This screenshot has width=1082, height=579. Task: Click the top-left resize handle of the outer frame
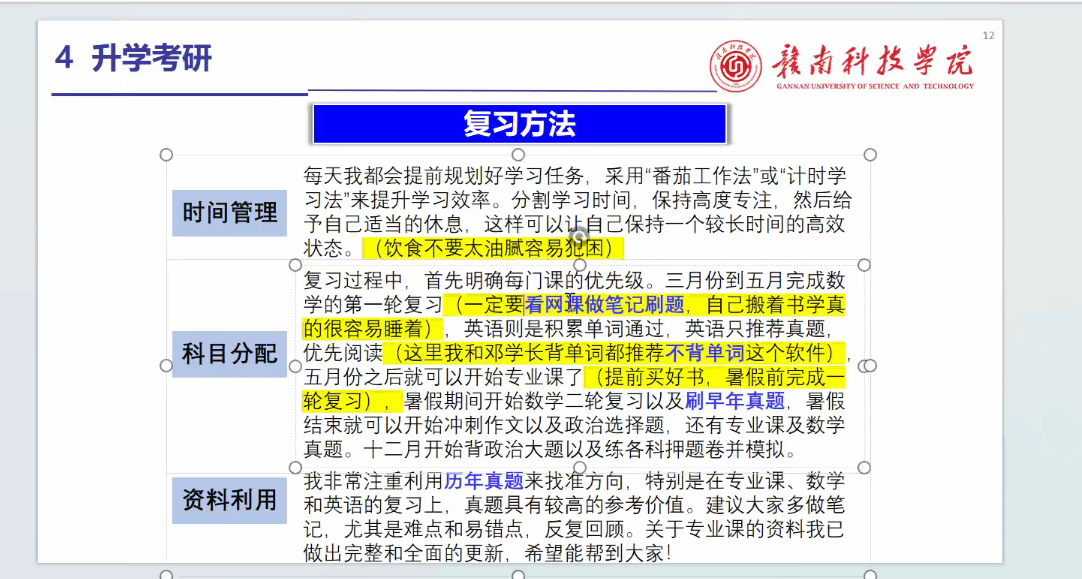click(167, 155)
